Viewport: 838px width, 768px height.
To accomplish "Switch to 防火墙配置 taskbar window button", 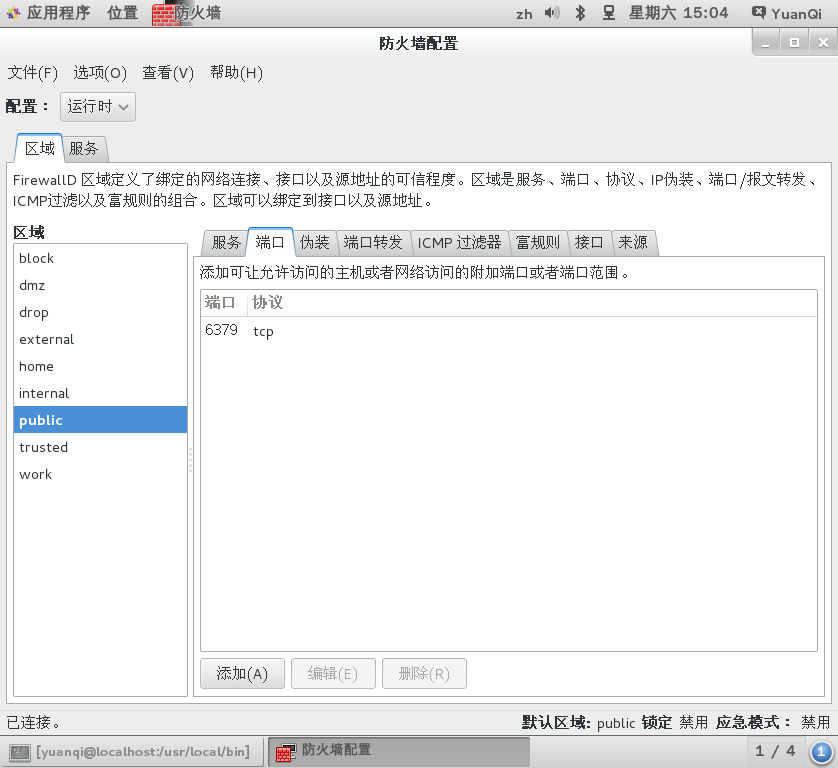I will click(399, 752).
